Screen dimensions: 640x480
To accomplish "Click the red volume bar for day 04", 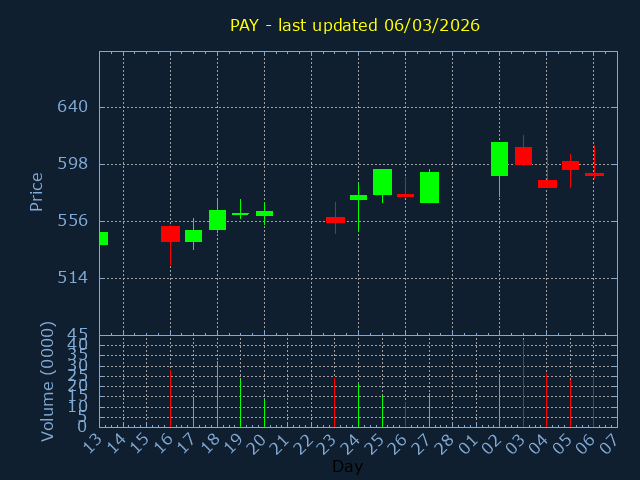I will click(546, 400).
